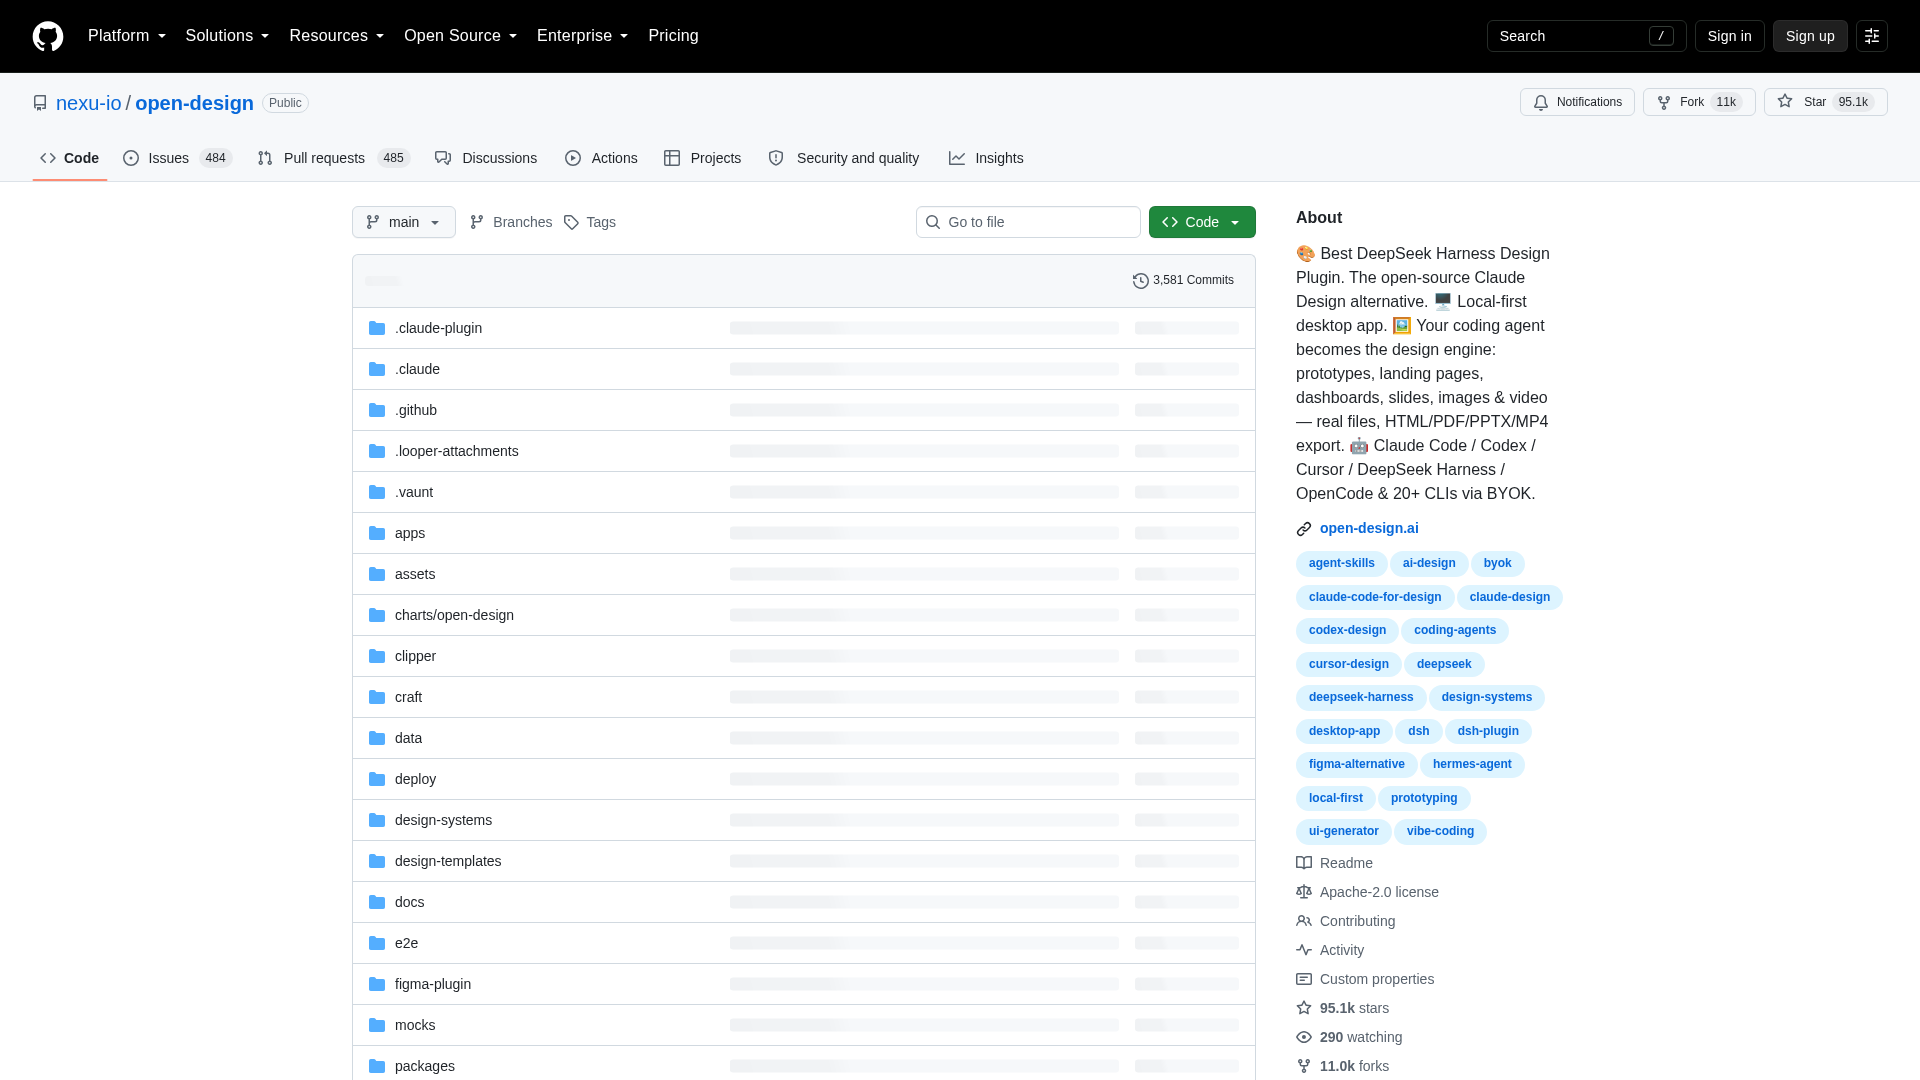The width and height of the screenshot is (1920, 1080).
Task: Click the Sign in button
Action: click(x=1729, y=36)
